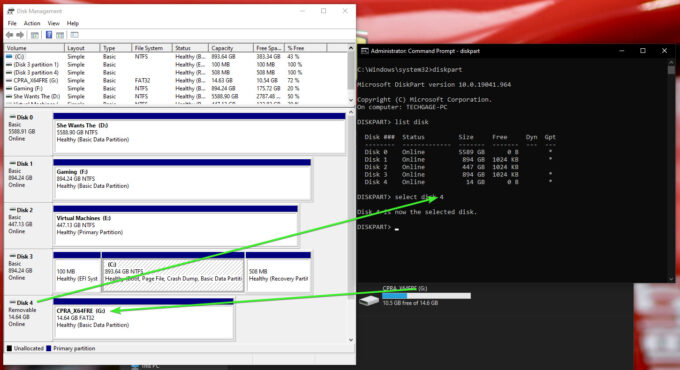Screen dimensions: 680x370
Task: Select the 508 MB Recovery partition block
Action: click(278, 272)
